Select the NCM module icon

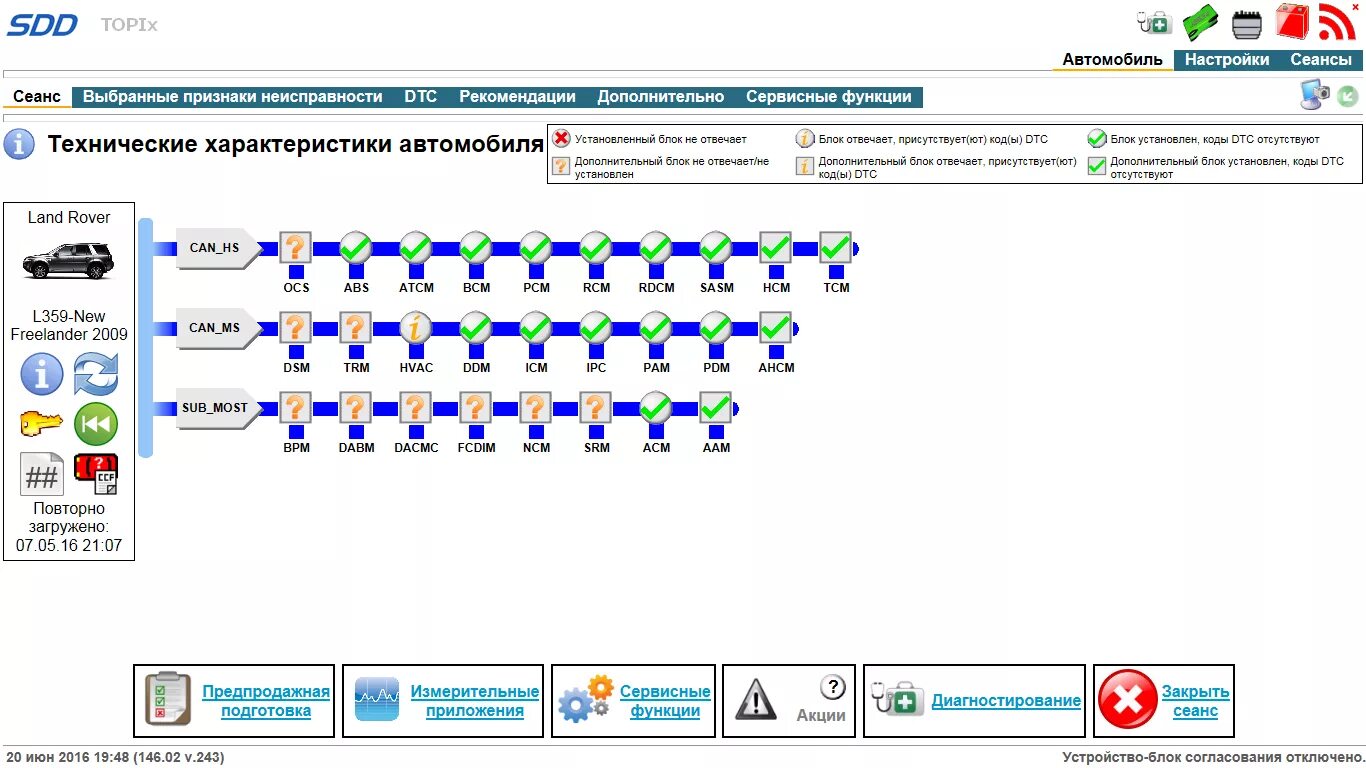pos(536,407)
